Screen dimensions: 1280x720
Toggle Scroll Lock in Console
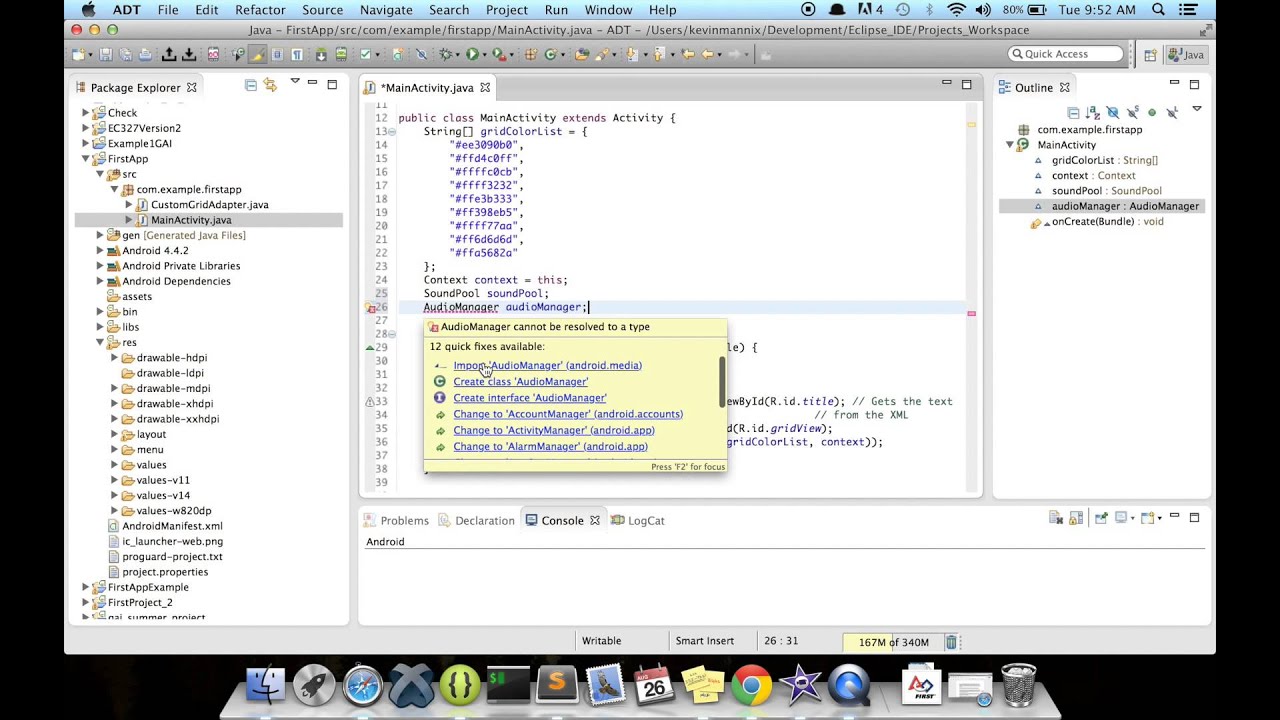point(1076,518)
